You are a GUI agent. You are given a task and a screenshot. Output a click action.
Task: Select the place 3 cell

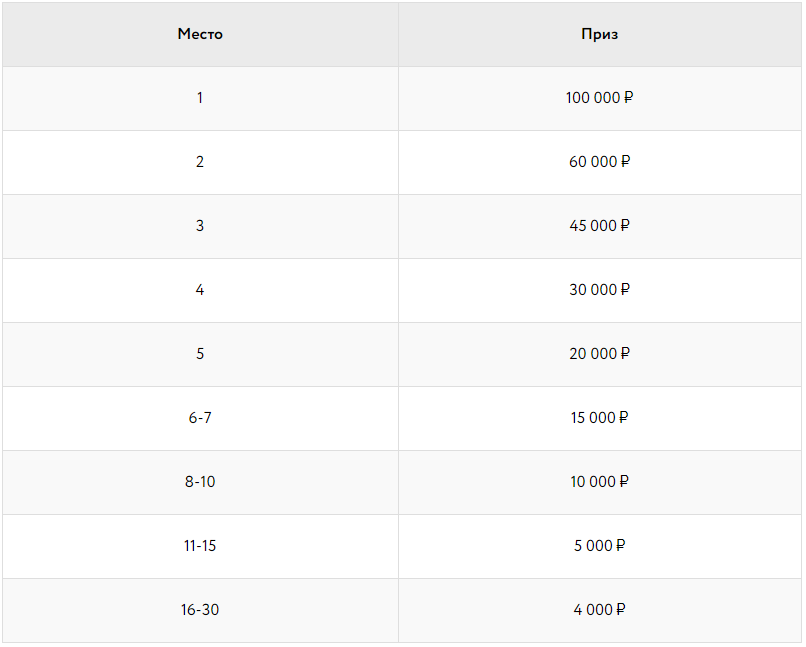coord(200,226)
